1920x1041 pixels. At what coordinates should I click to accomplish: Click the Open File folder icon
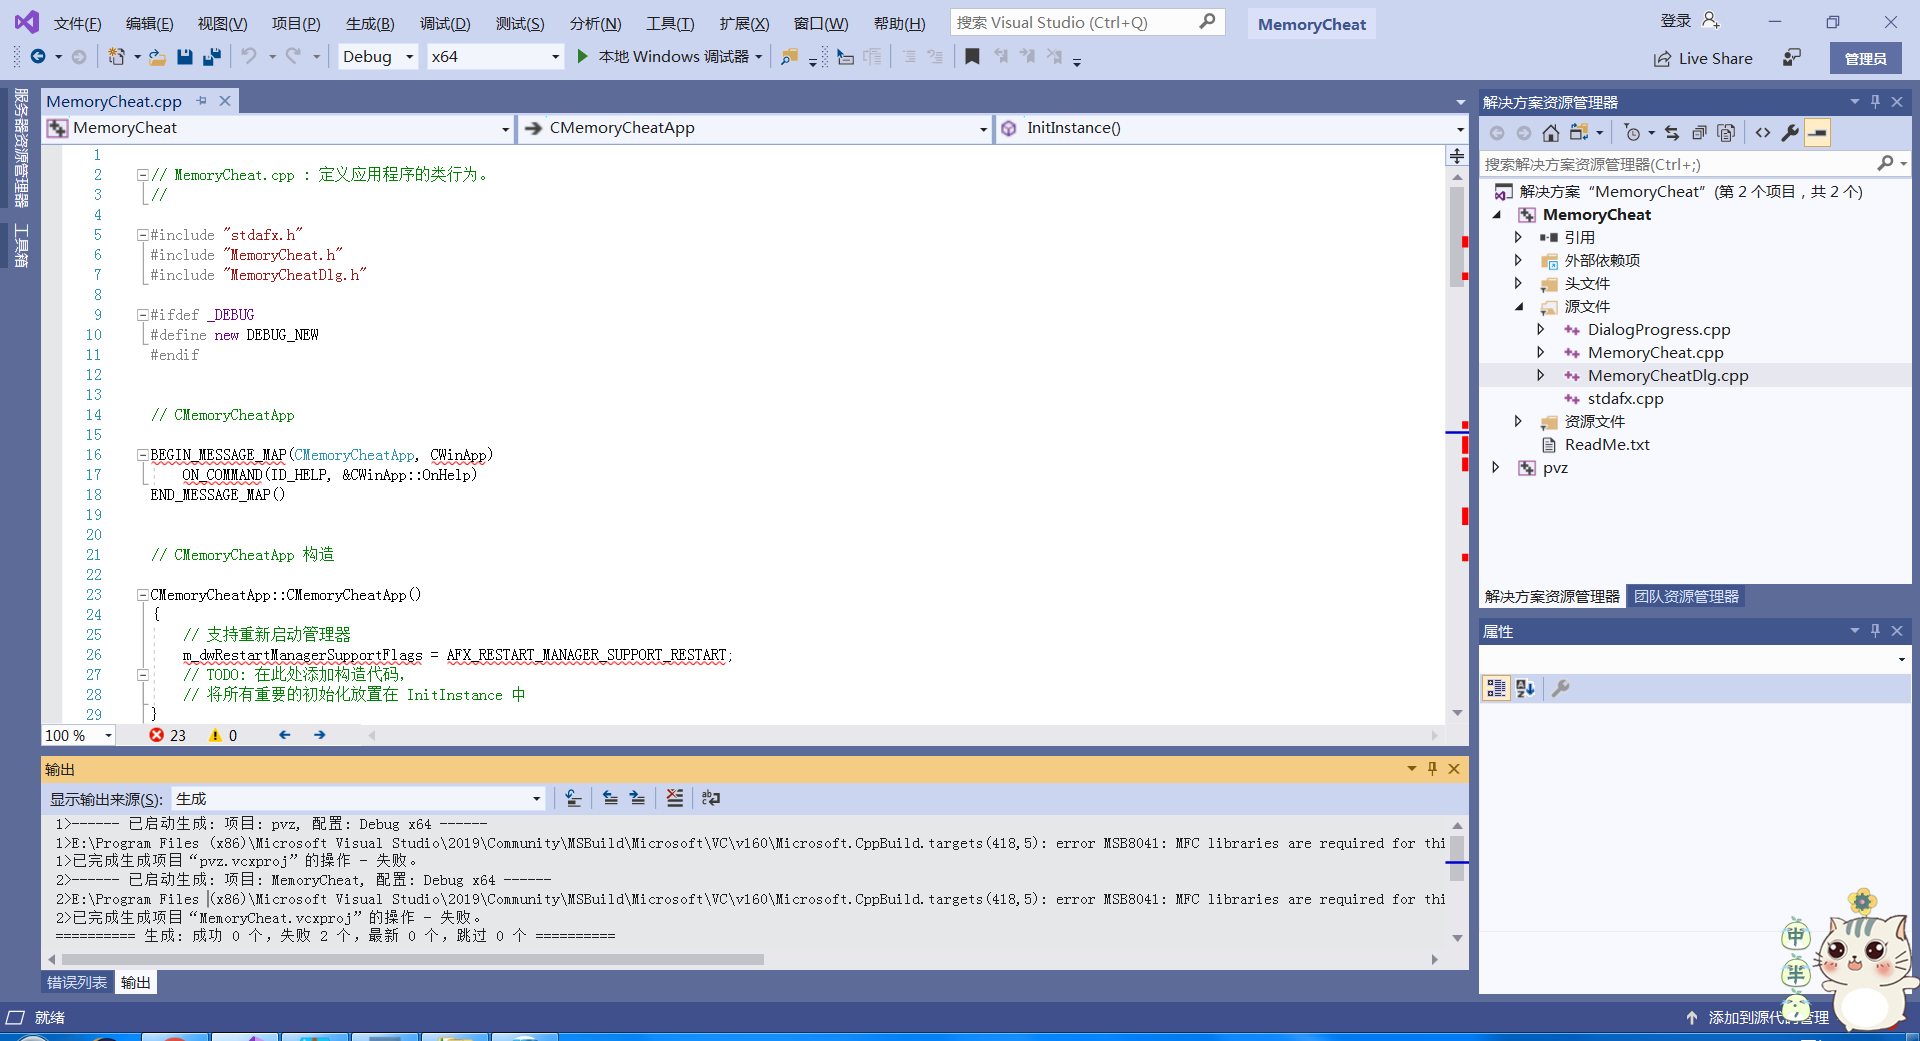tap(157, 57)
